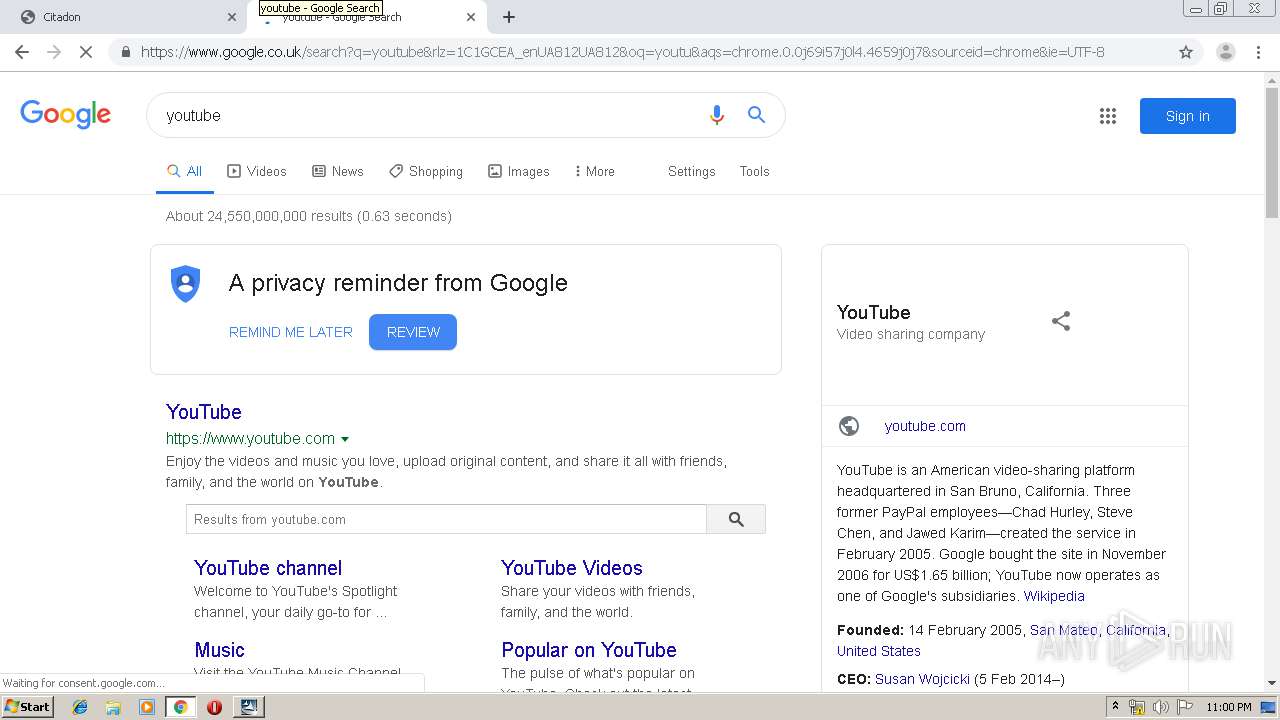This screenshot has height=720, width=1280.
Task: Open the file explorer folder in taskbar
Action: point(113,707)
